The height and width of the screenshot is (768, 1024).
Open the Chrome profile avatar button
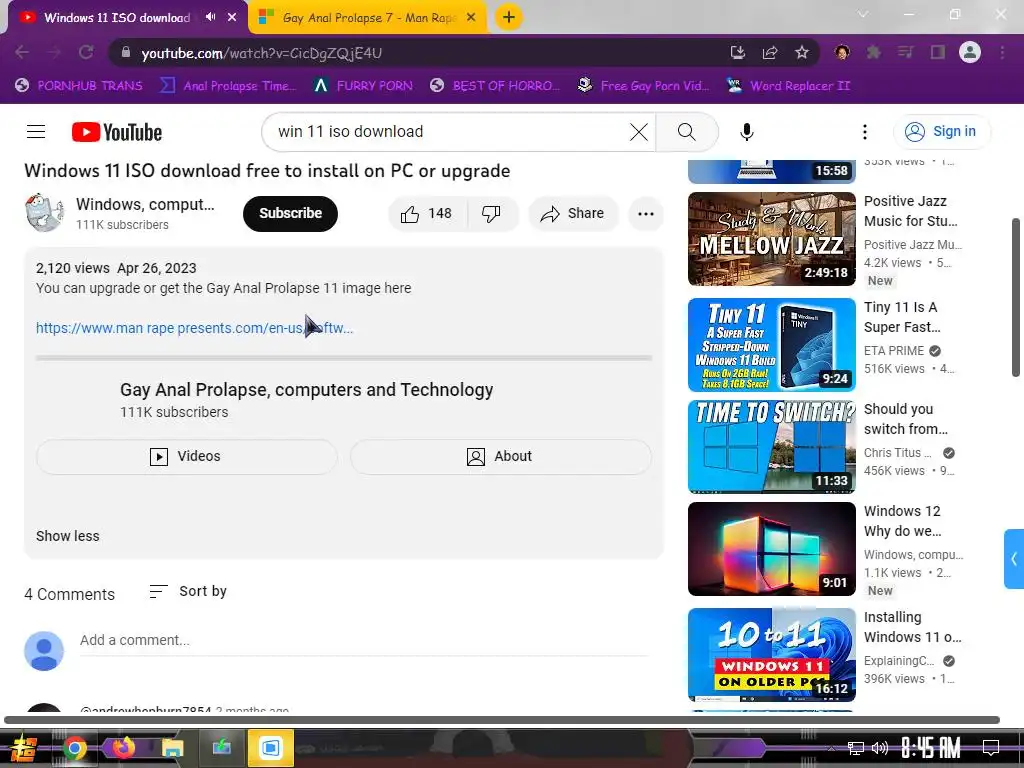point(970,52)
